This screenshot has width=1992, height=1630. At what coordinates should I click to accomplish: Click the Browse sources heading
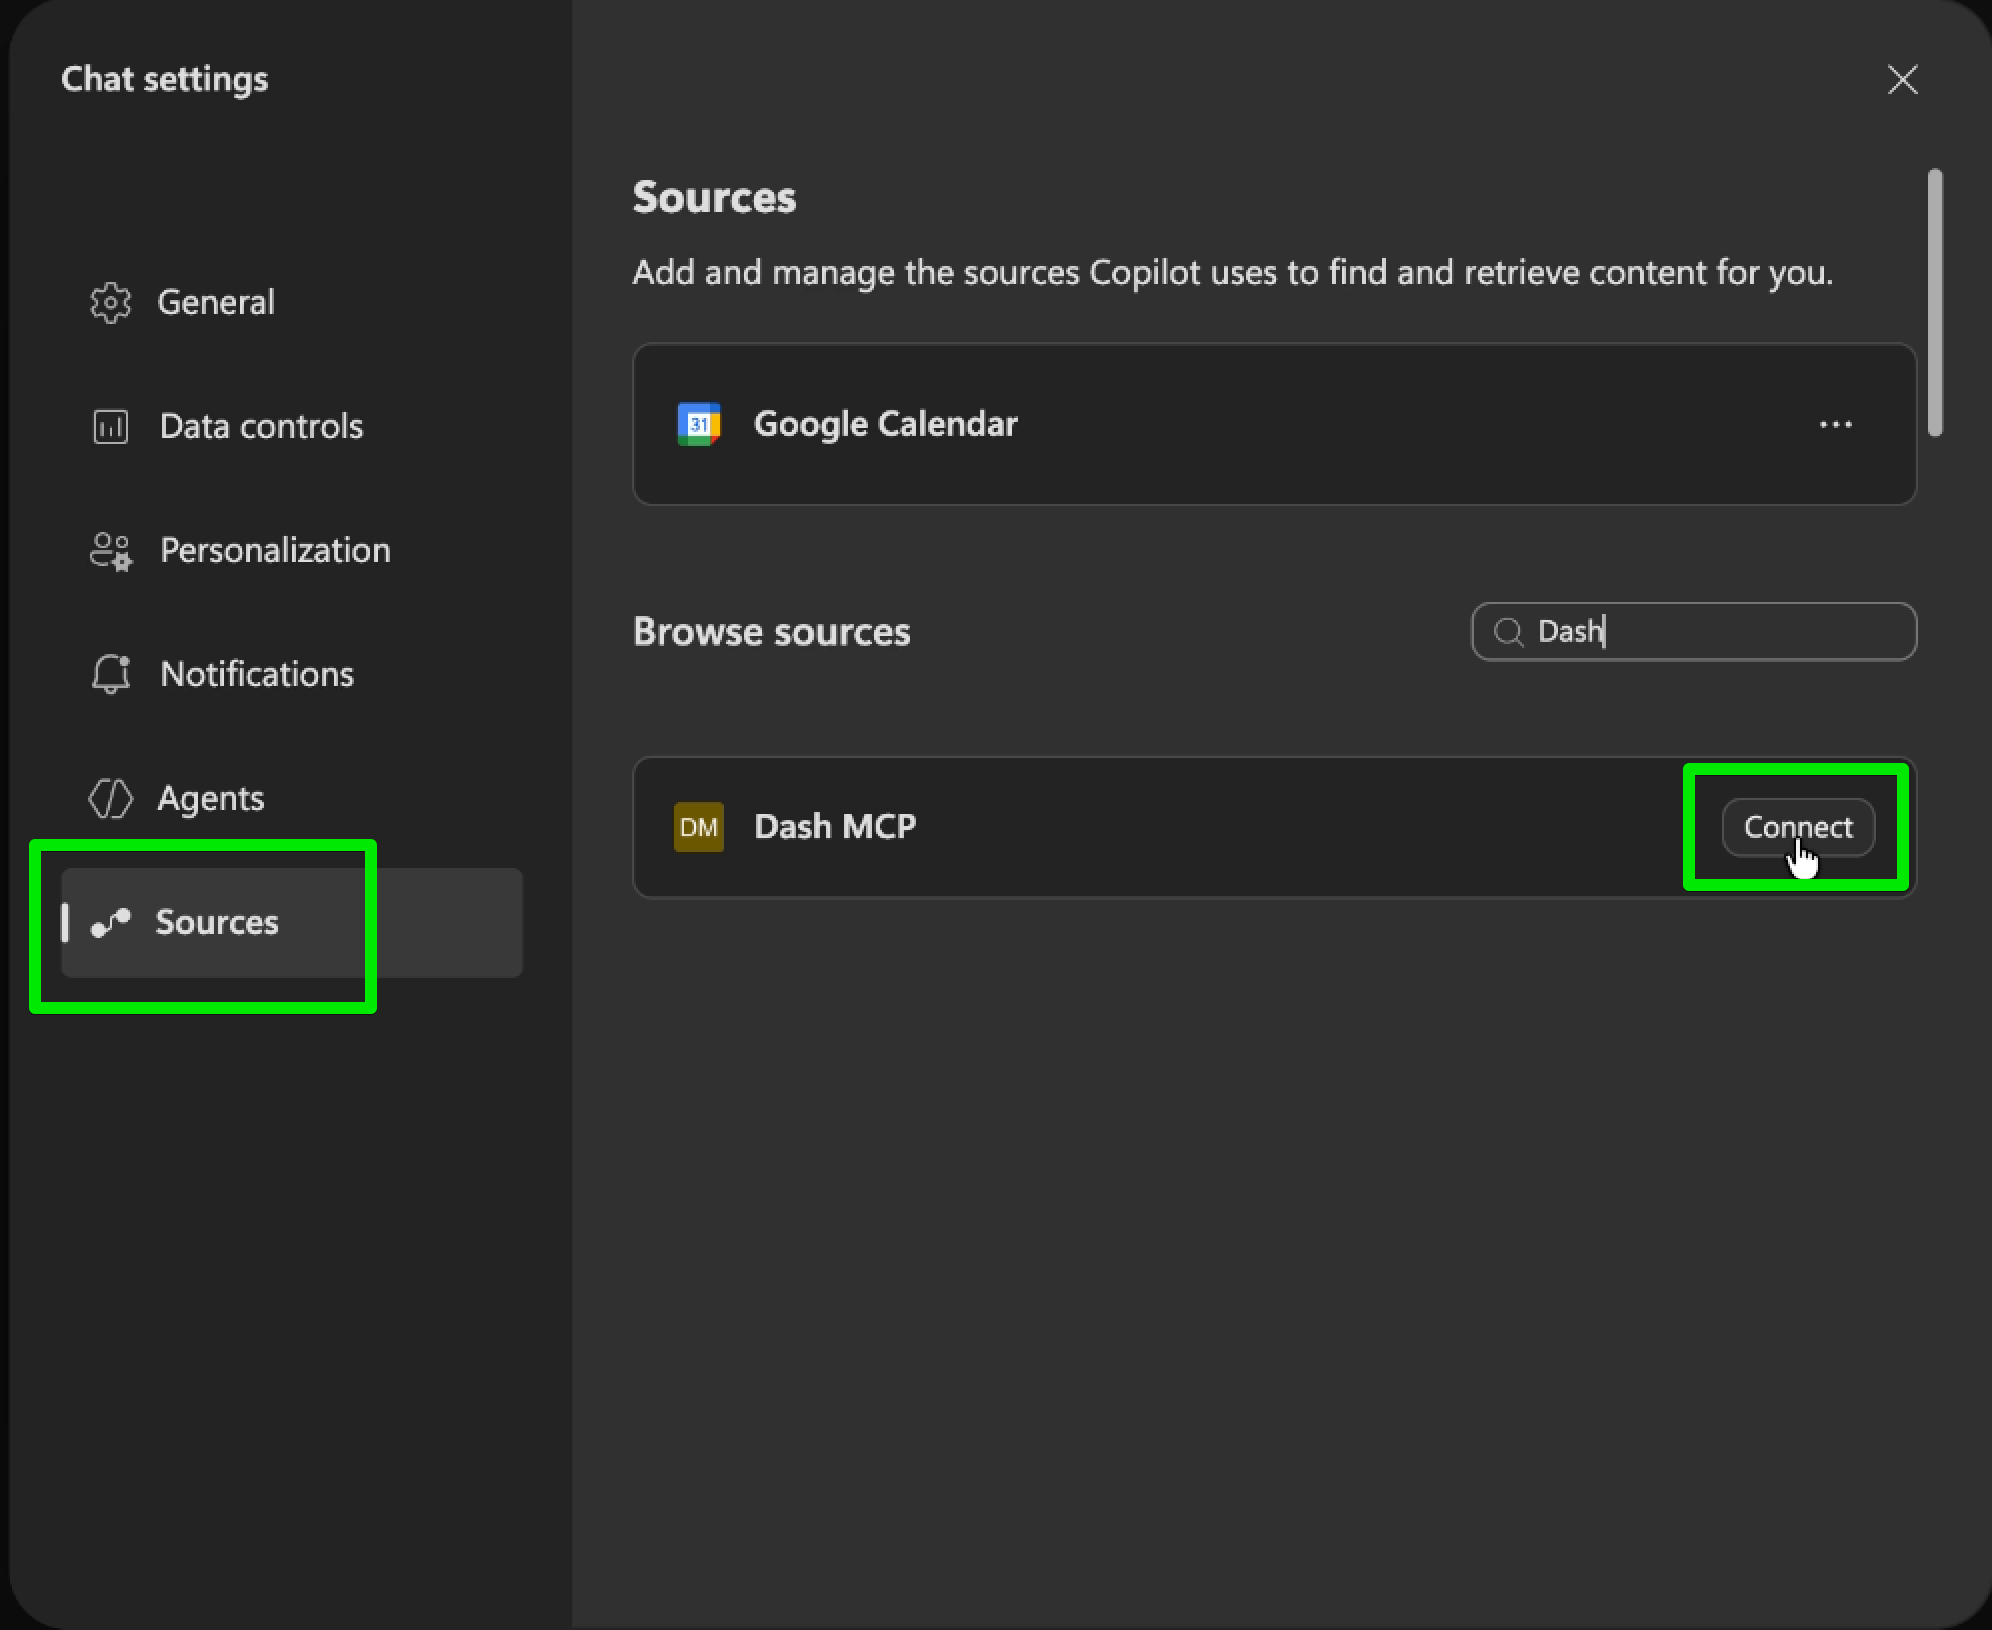pos(771,632)
